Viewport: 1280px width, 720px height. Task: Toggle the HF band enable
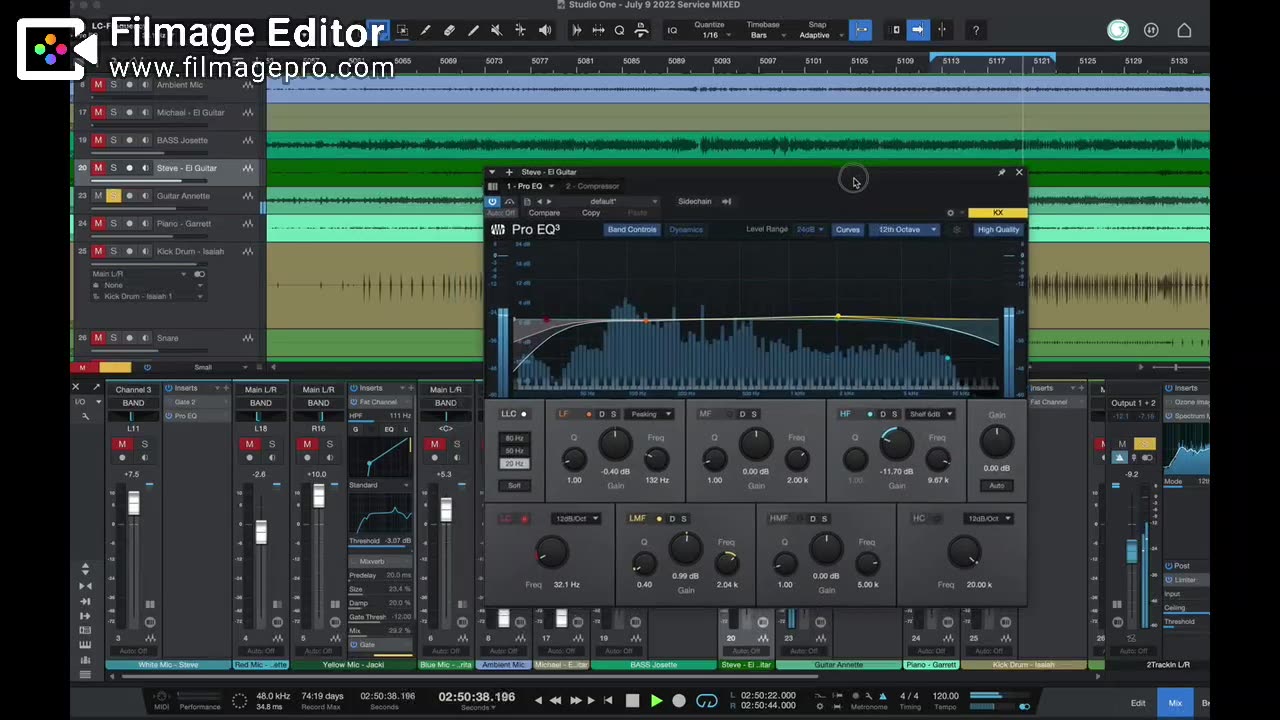(870, 414)
